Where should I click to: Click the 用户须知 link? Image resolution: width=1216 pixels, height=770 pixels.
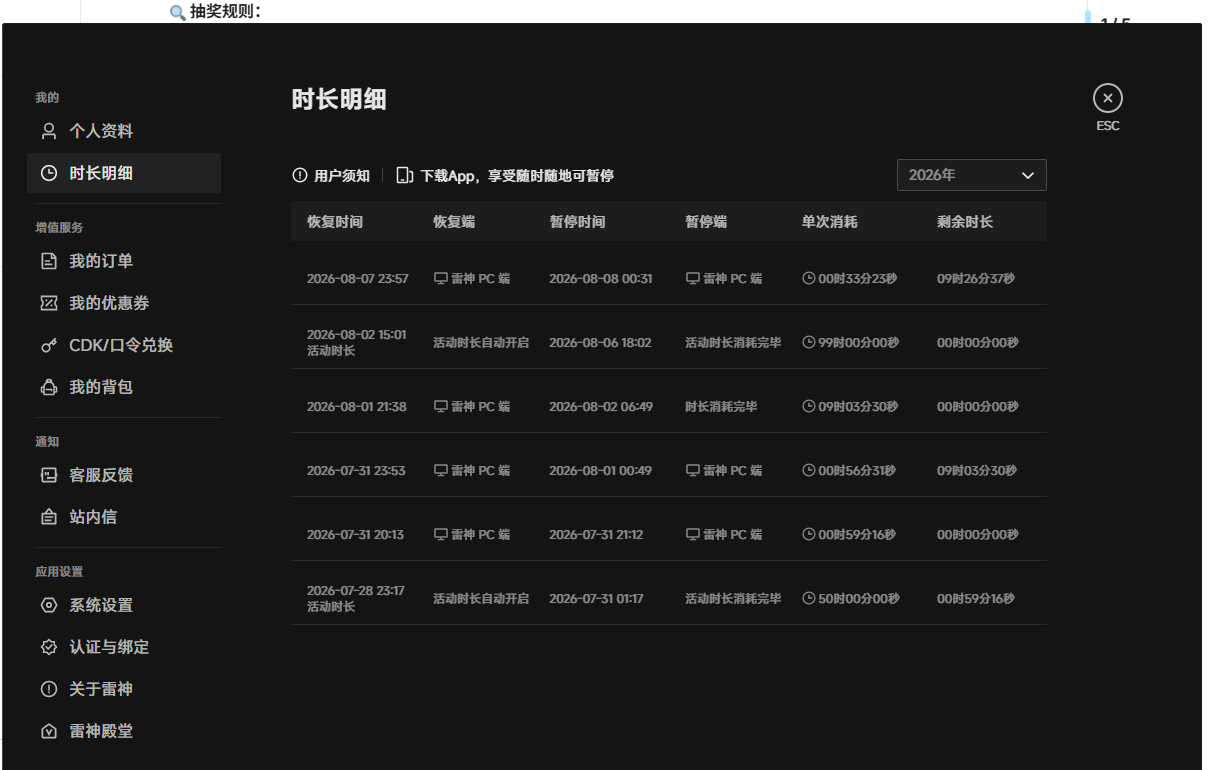pos(331,175)
